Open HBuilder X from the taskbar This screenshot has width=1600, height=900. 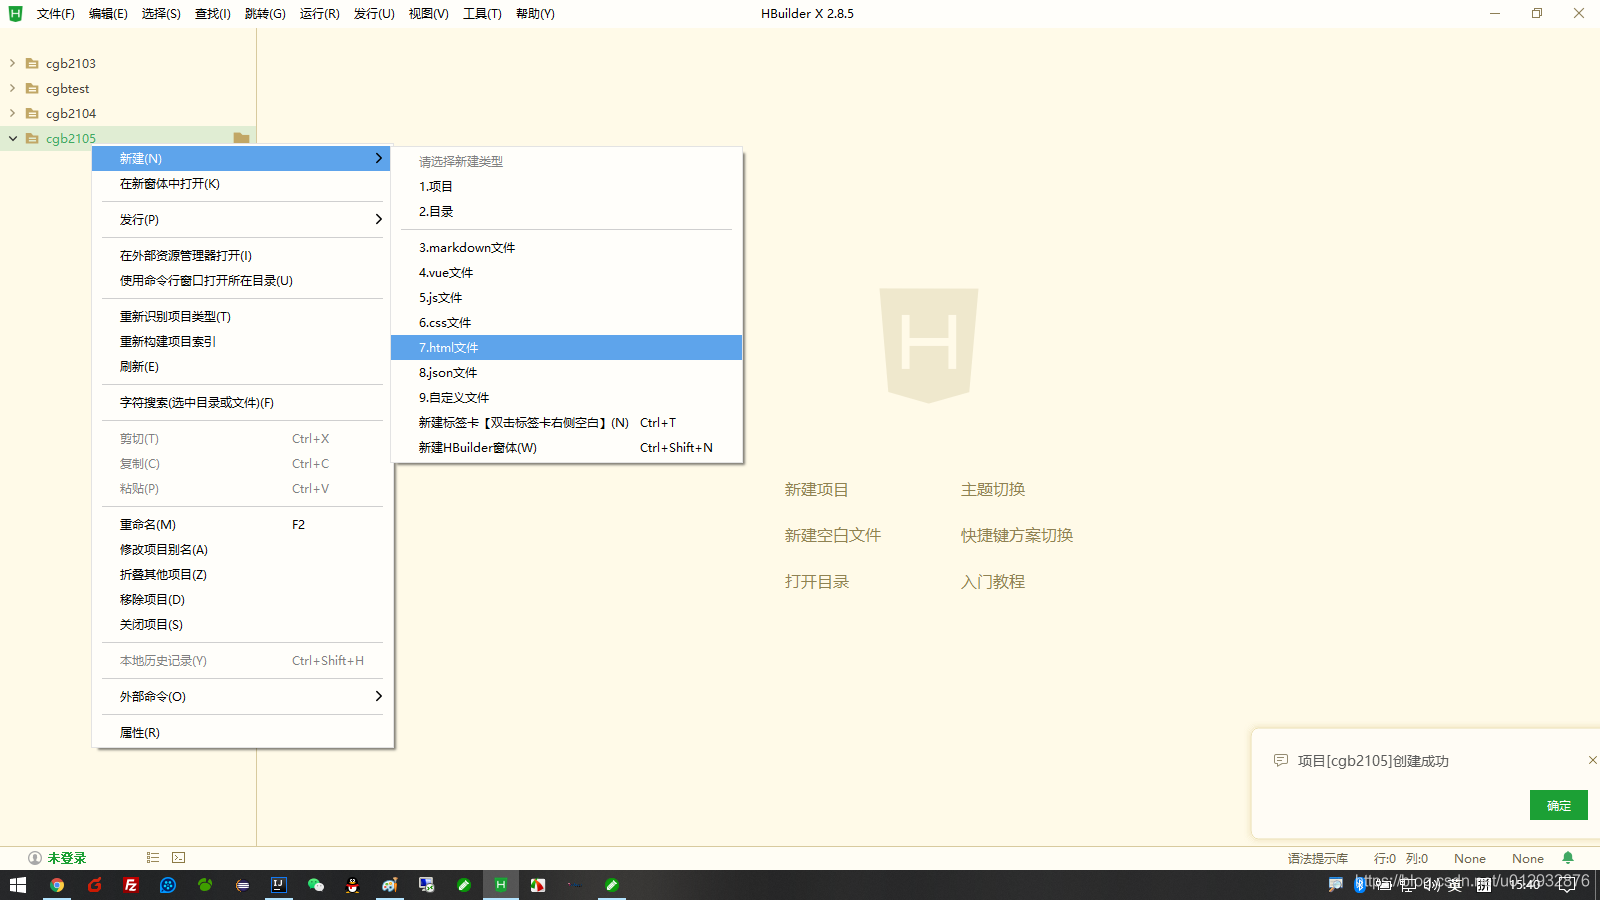click(x=500, y=885)
